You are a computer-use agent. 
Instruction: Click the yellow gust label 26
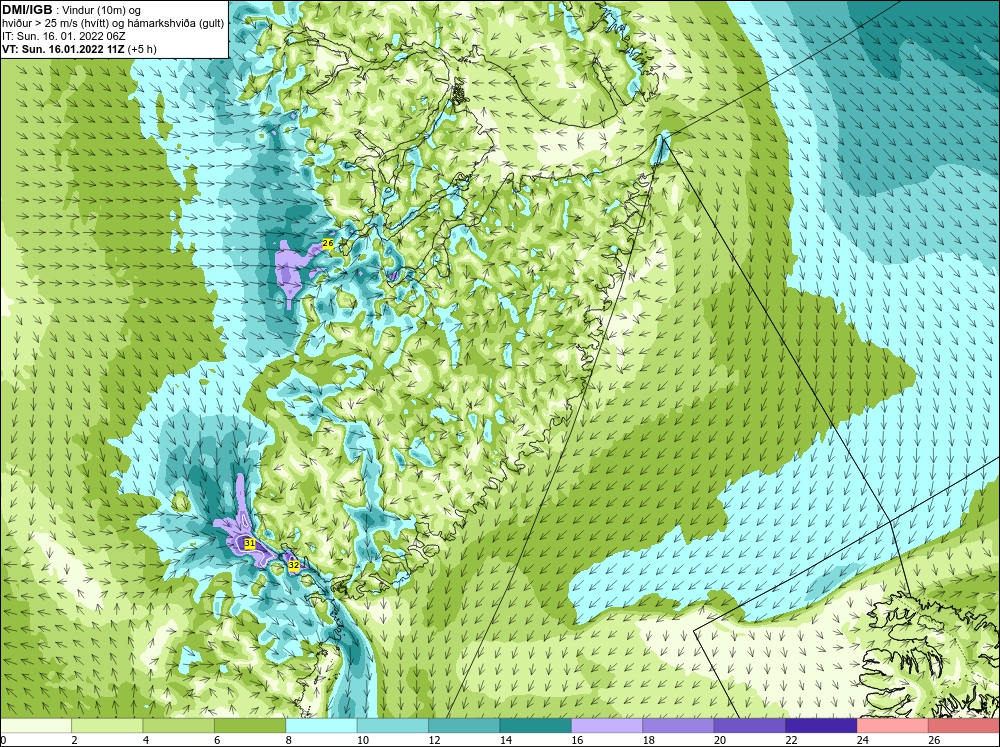tap(328, 243)
